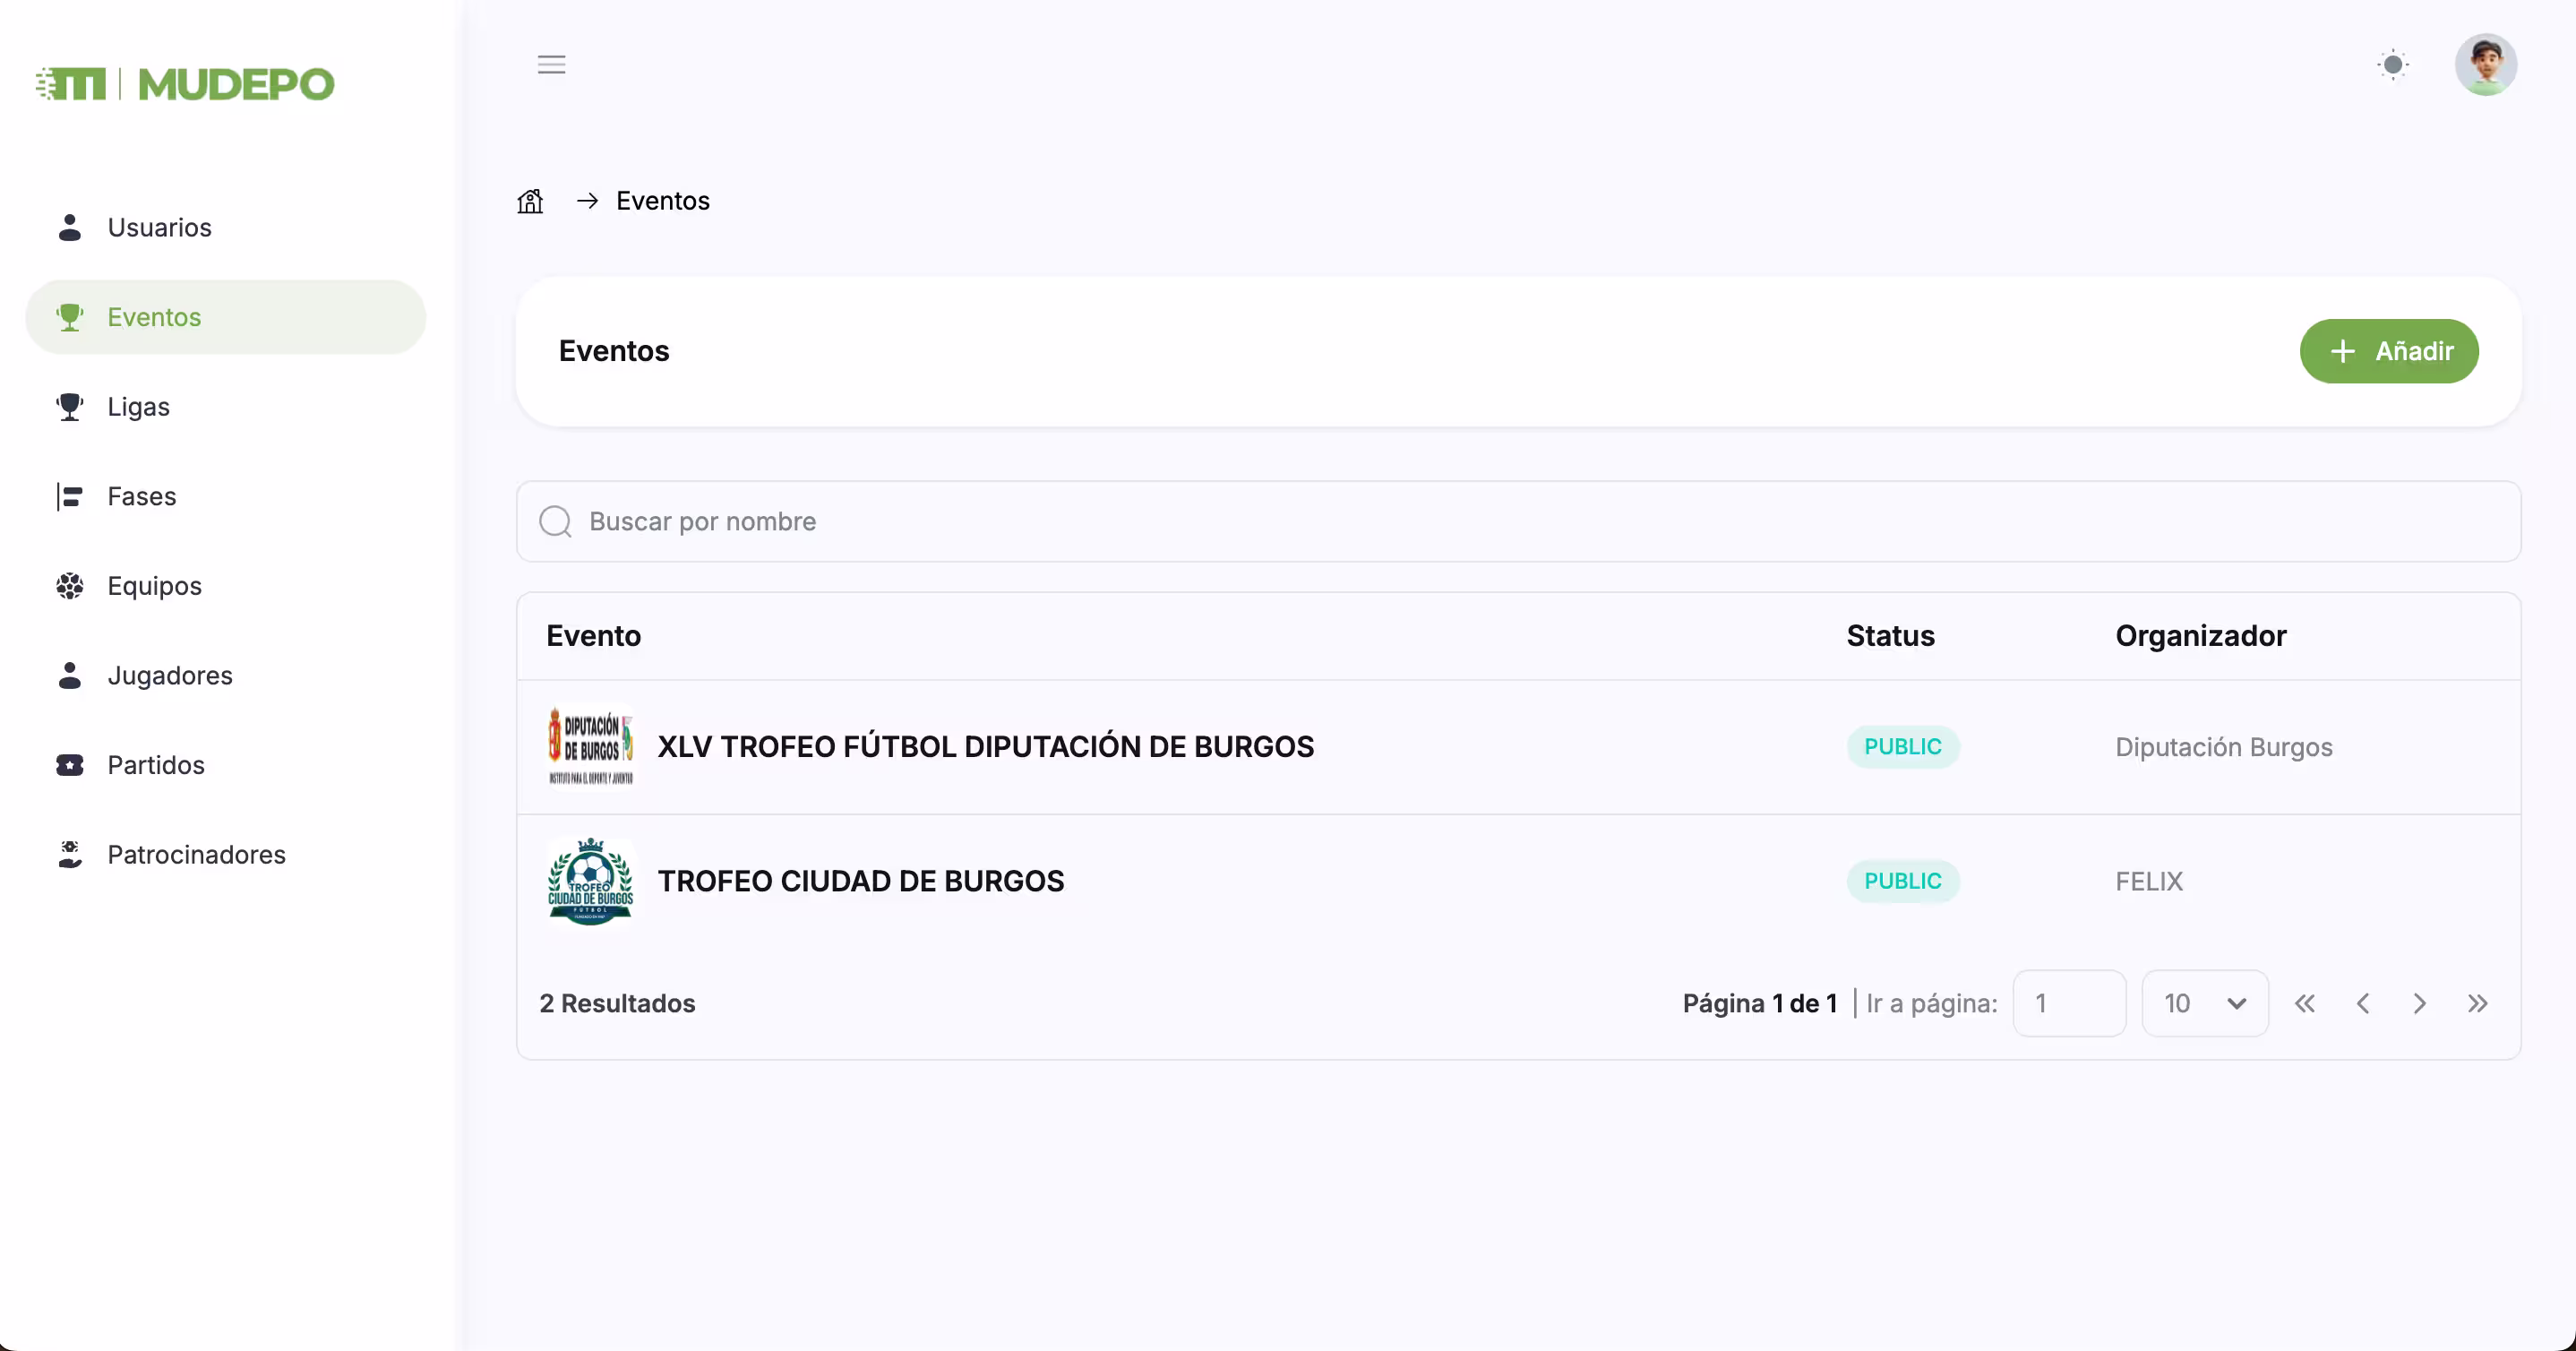Open the Patrocinadores section
The height and width of the screenshot is (1351, 2576).
tap(196, 855)
